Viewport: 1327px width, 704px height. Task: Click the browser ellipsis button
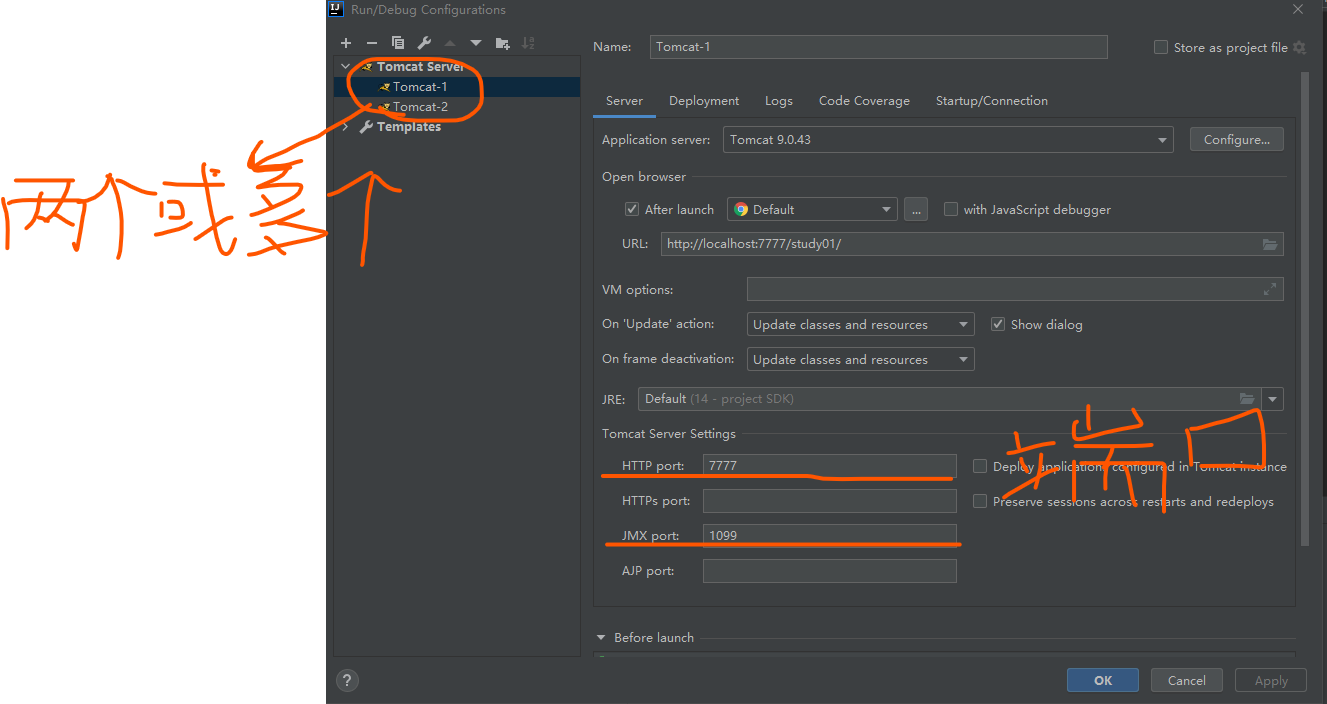point(915,209)
